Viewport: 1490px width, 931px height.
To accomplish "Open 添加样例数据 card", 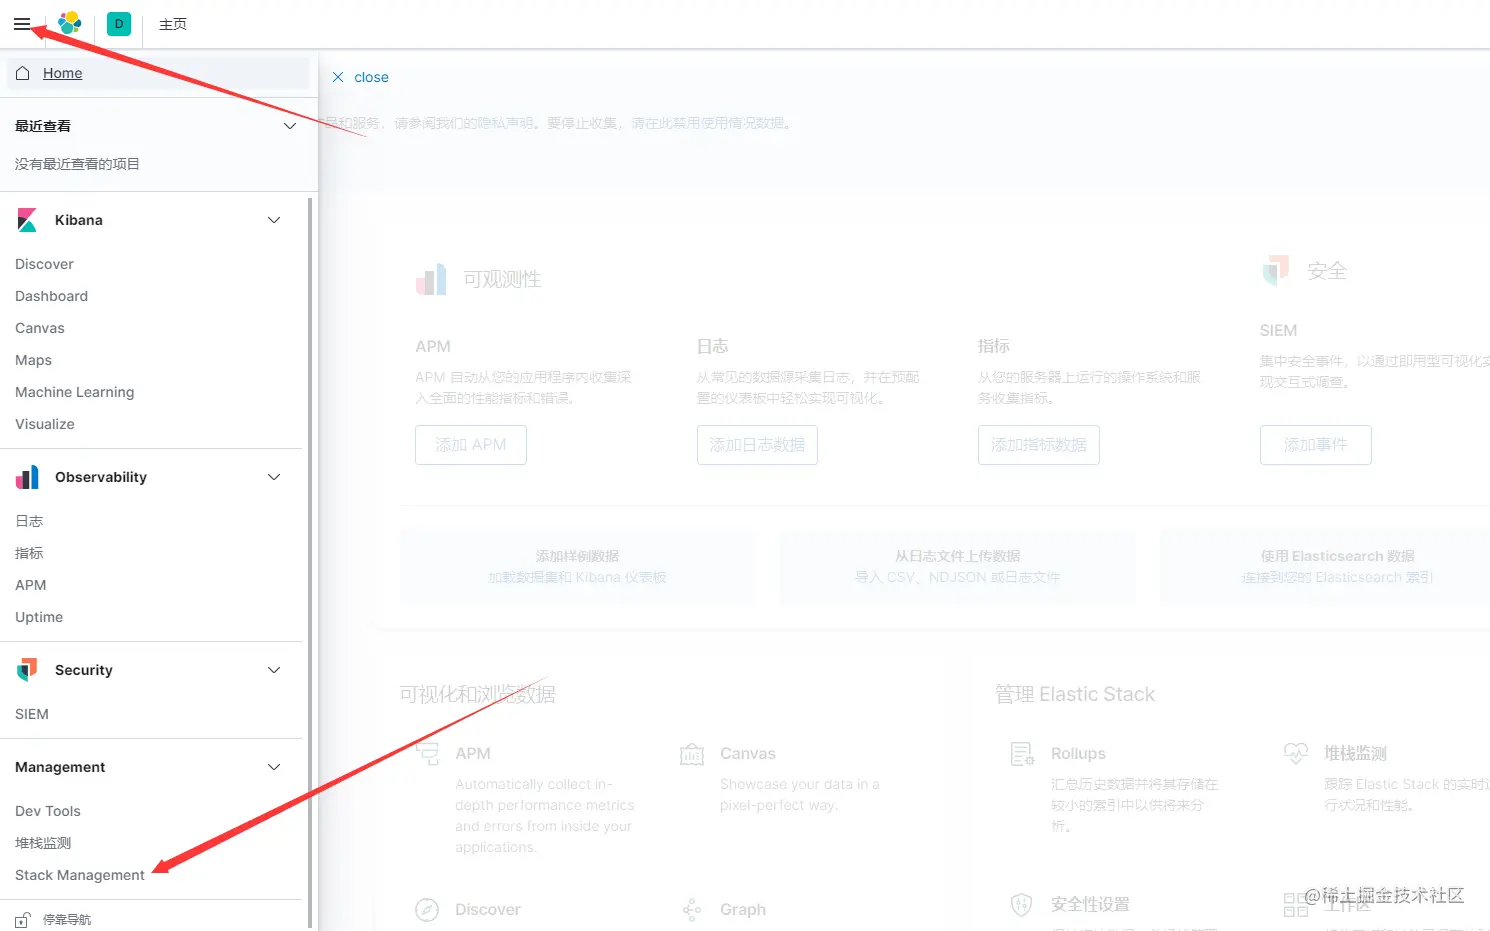I will 577,567.
